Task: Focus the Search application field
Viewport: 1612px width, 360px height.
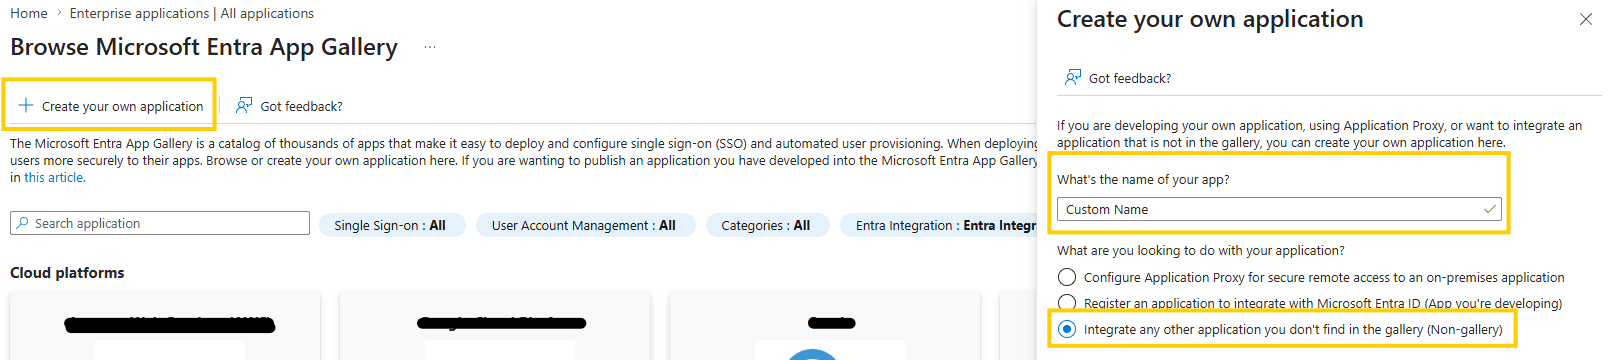Action: coord(160,223)
